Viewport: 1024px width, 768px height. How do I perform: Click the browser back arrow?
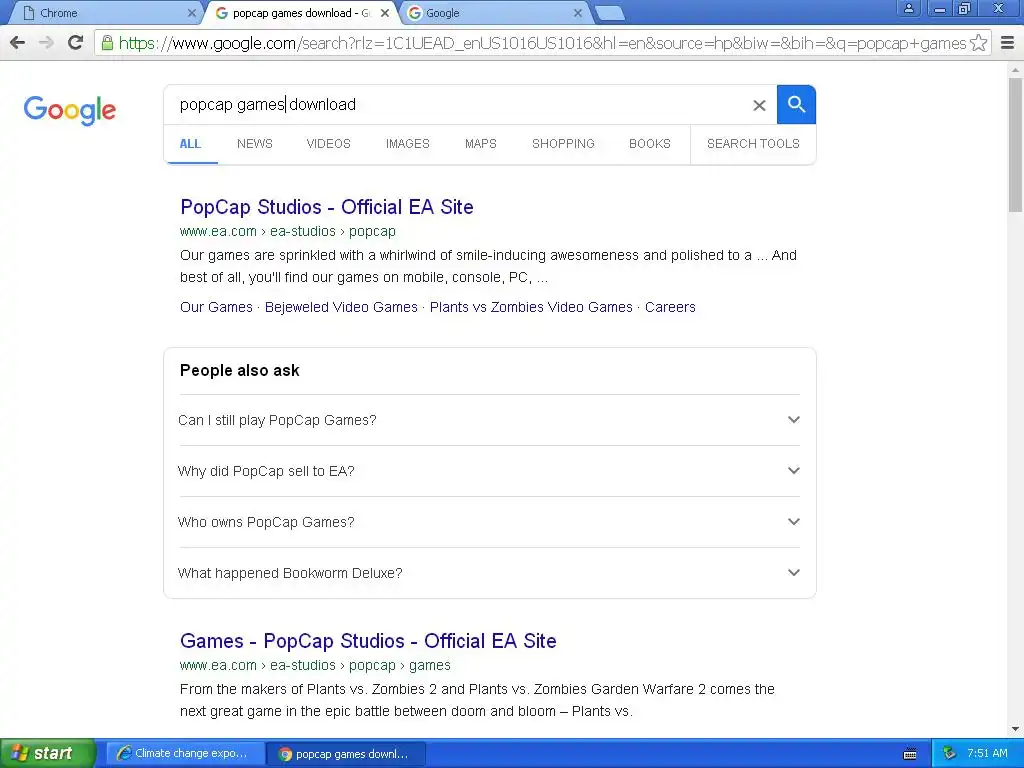(x=18, y=43)
